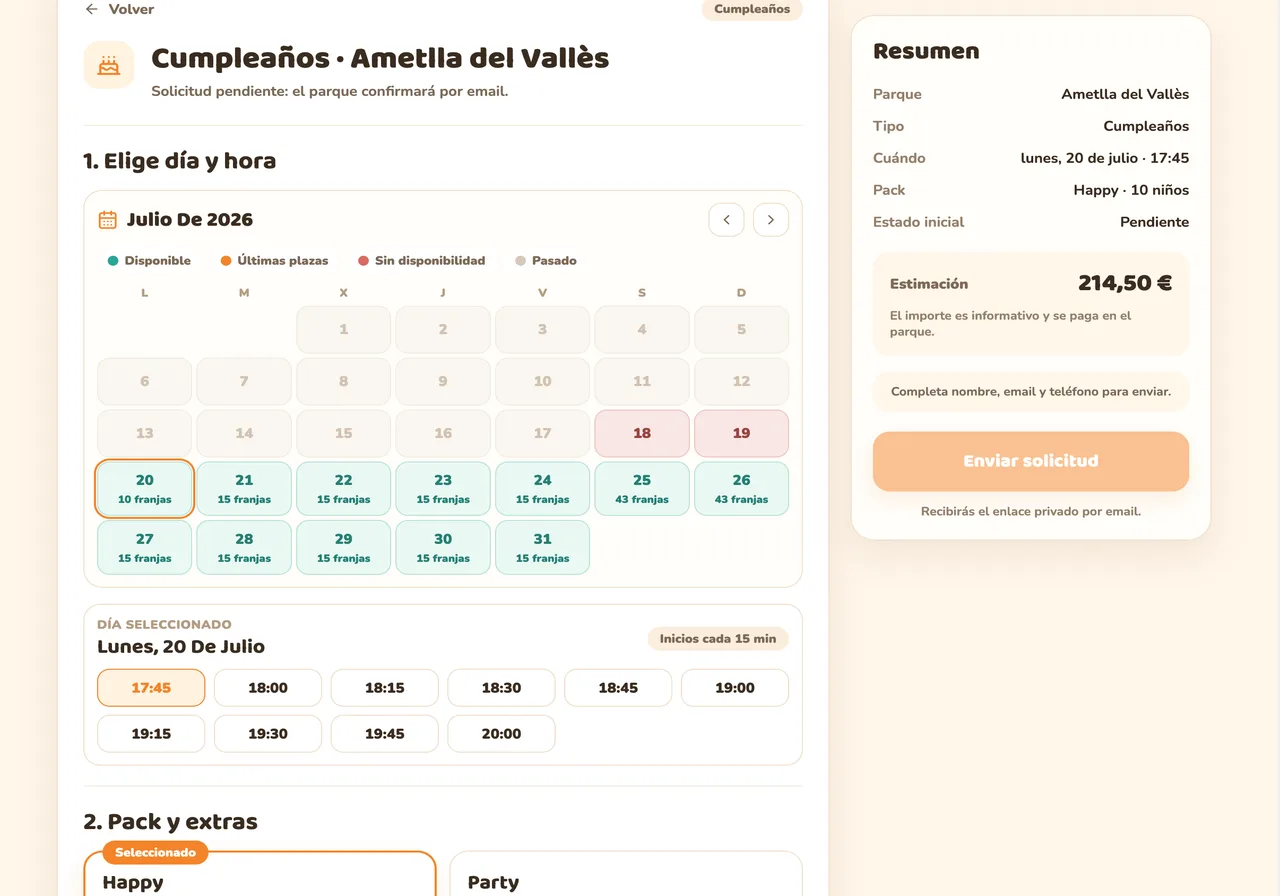Click the Pasado legend label
This screenshot has height=896, width=1280.
554,261
